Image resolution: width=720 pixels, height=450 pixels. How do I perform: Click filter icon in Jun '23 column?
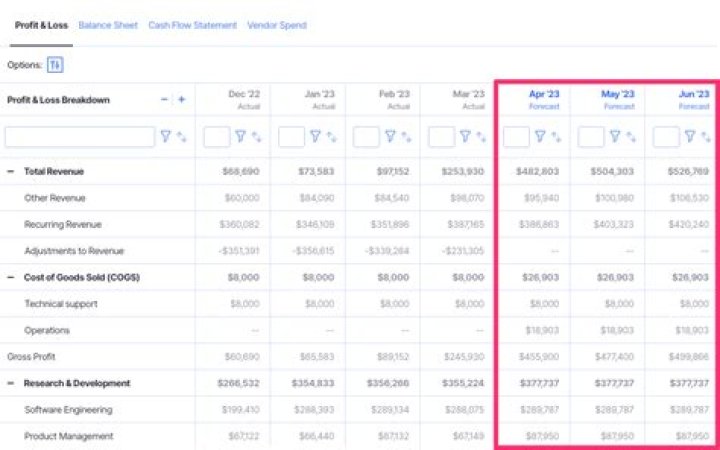(x=690, y=136)
